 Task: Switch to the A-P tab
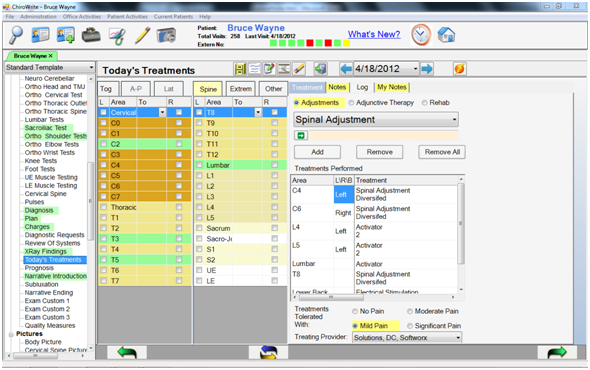(135, 89)
